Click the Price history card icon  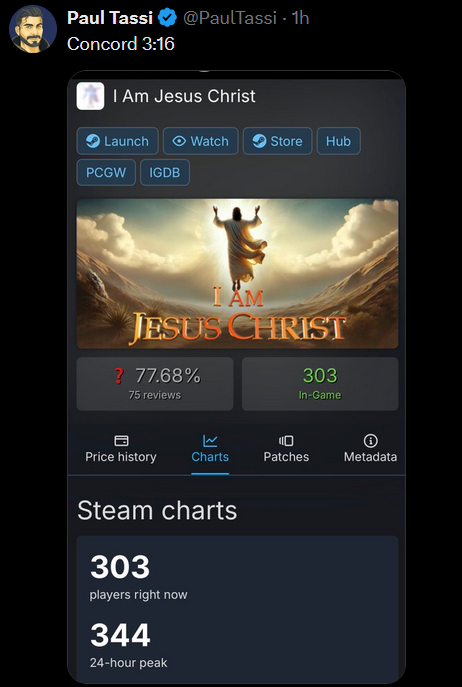pyautogui.click(x=121, y=440)
